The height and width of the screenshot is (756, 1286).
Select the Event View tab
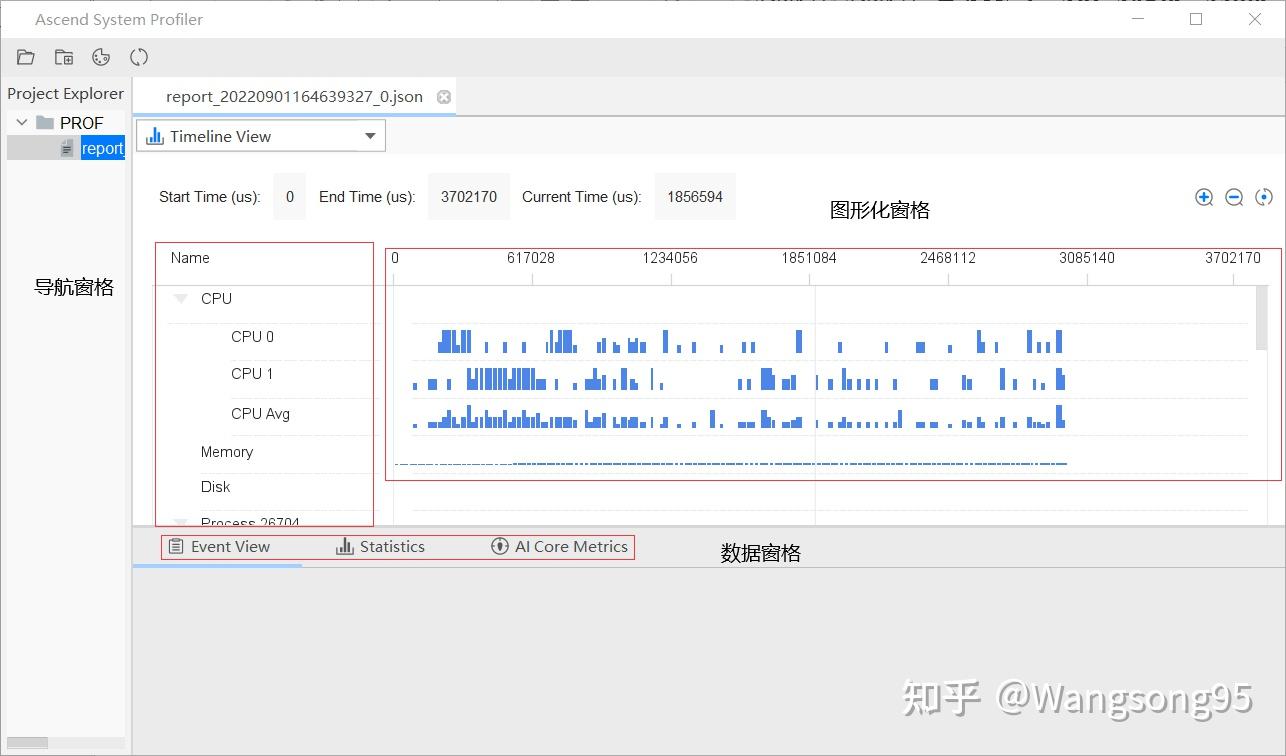click(x=231, y=546)
